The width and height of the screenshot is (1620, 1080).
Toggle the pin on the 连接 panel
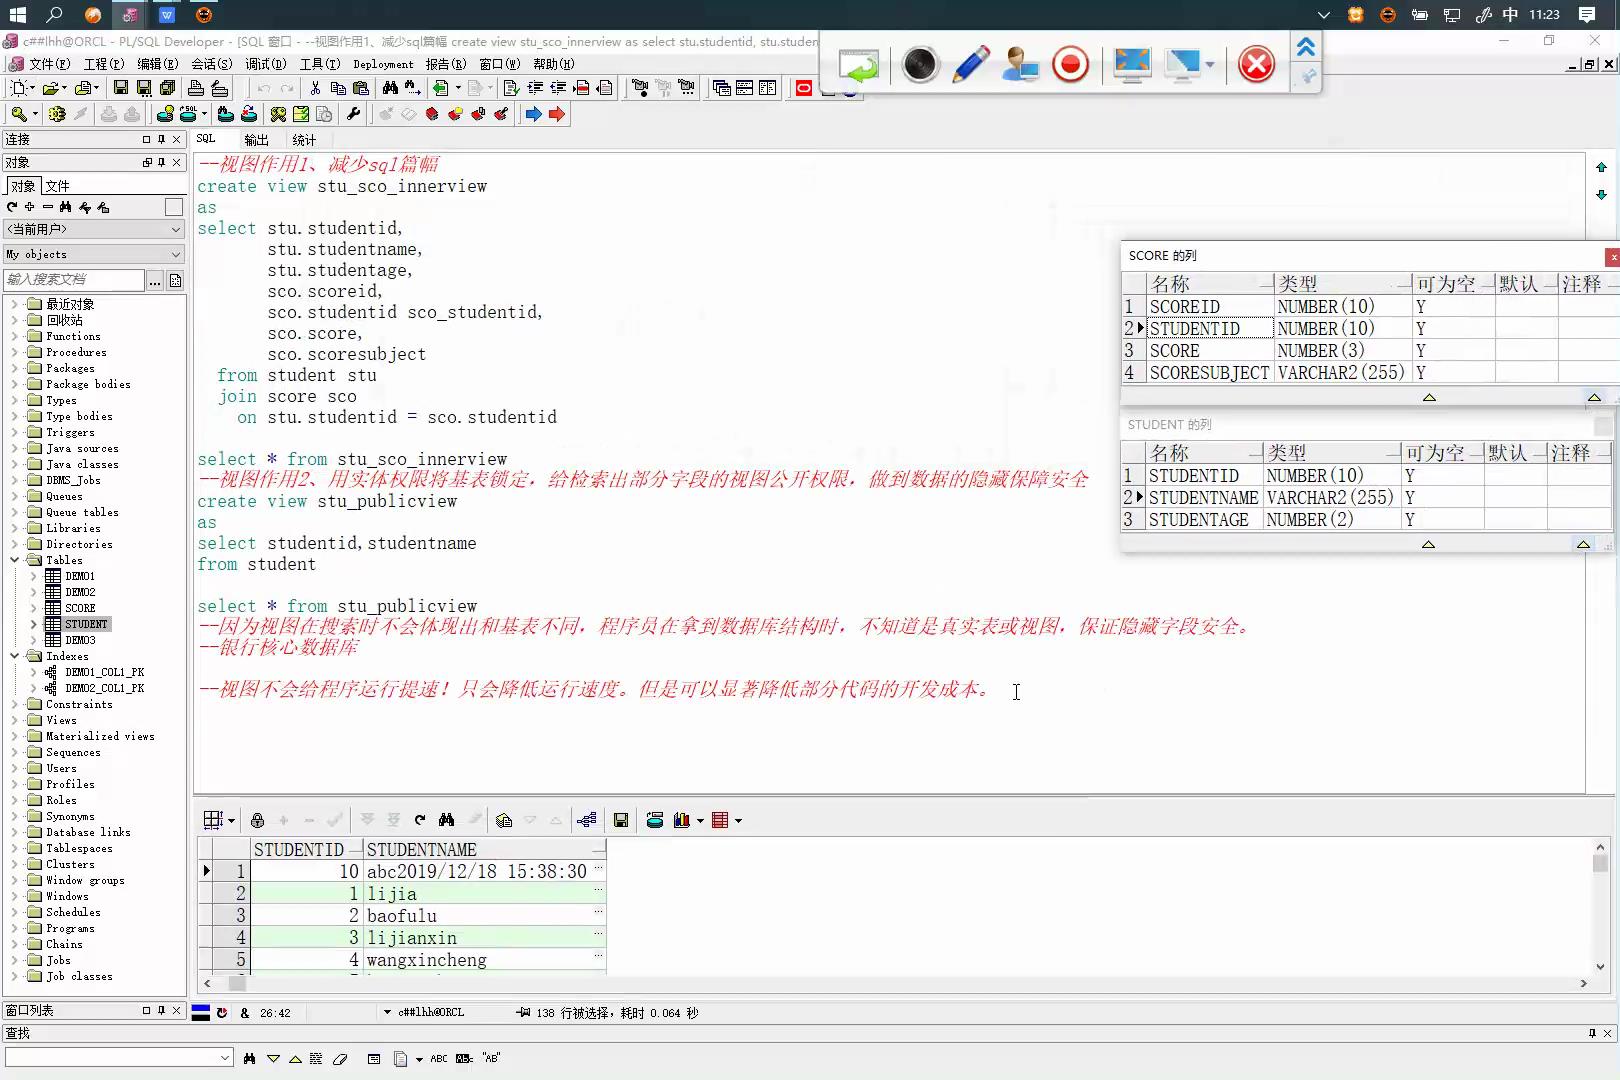tap(161, 139)
